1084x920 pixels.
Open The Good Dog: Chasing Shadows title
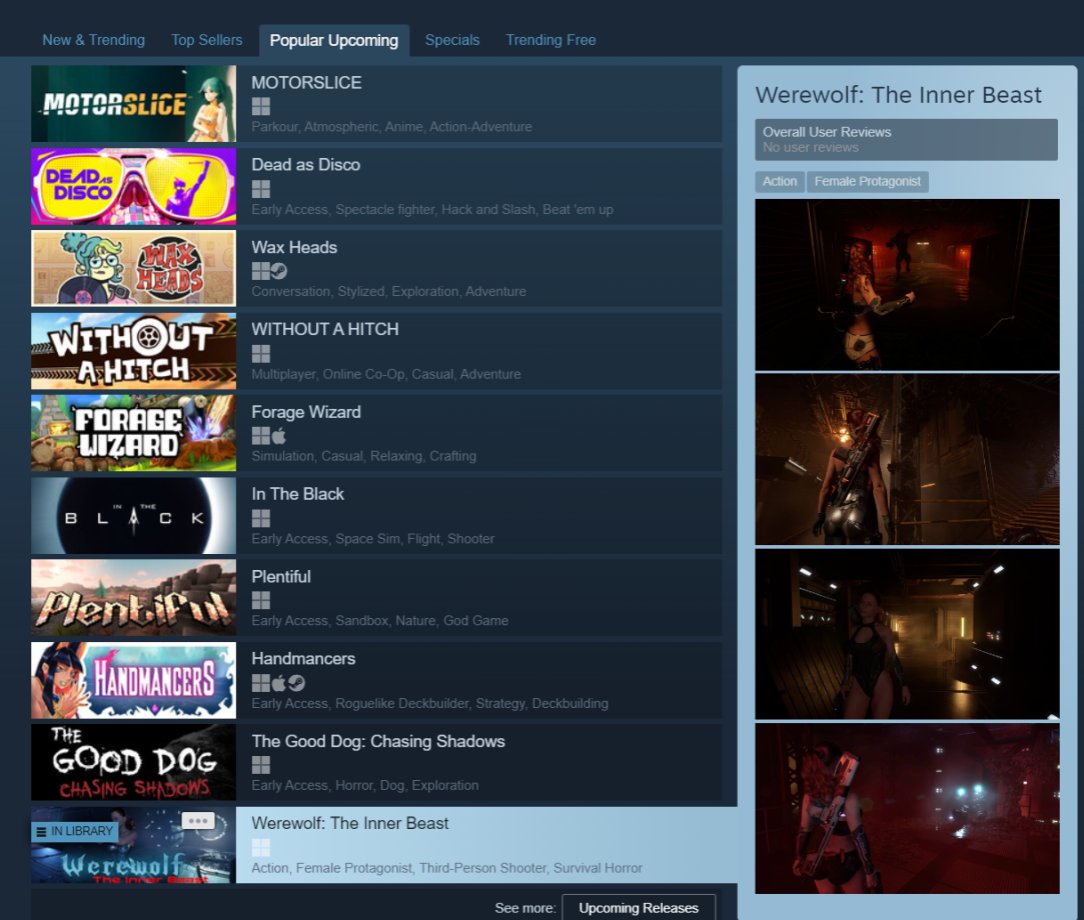[x=378, y=741]
